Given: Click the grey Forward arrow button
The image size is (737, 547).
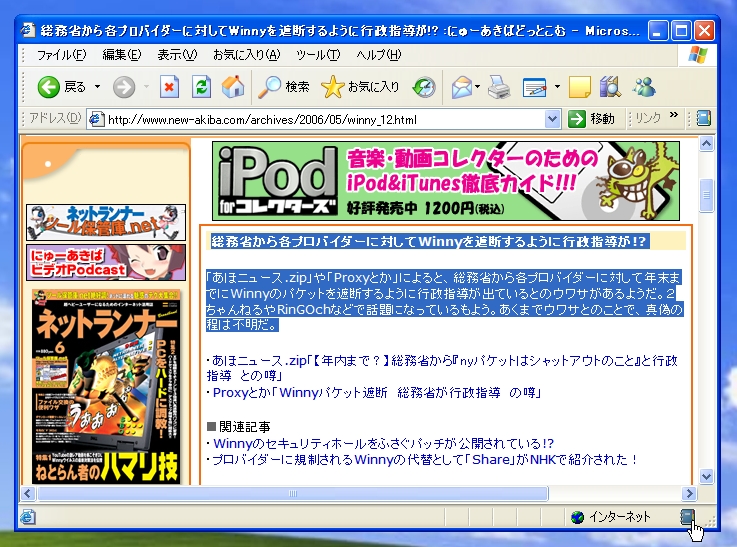Looking at the screenshot, I should 124,87.
